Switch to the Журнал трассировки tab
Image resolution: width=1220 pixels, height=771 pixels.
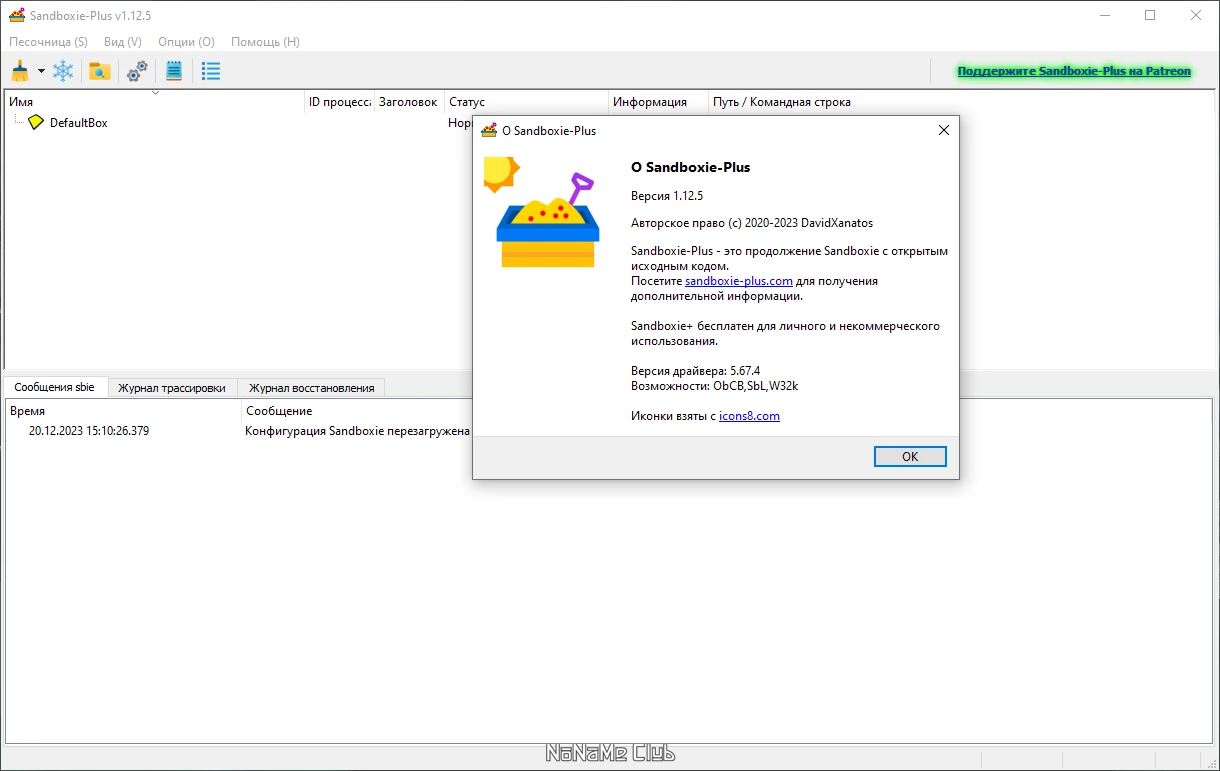[x=172, y=388]
